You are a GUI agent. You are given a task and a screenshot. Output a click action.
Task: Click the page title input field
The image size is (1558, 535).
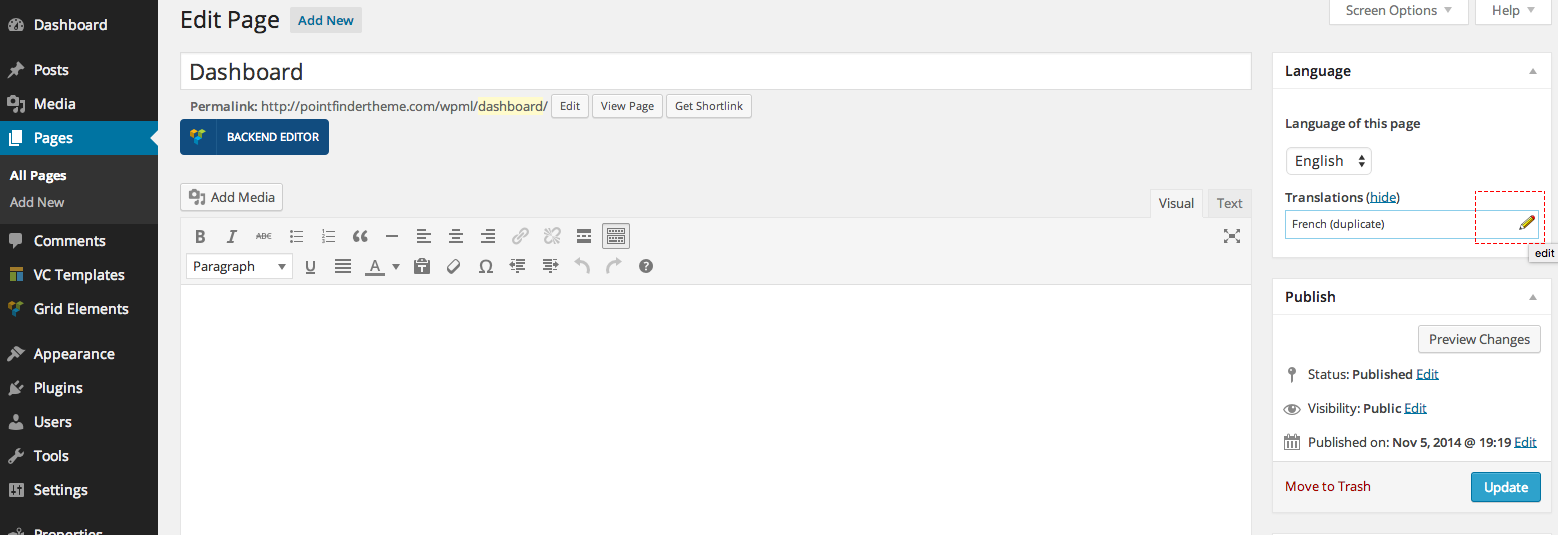pyautogui.click(x=715, y=72)
